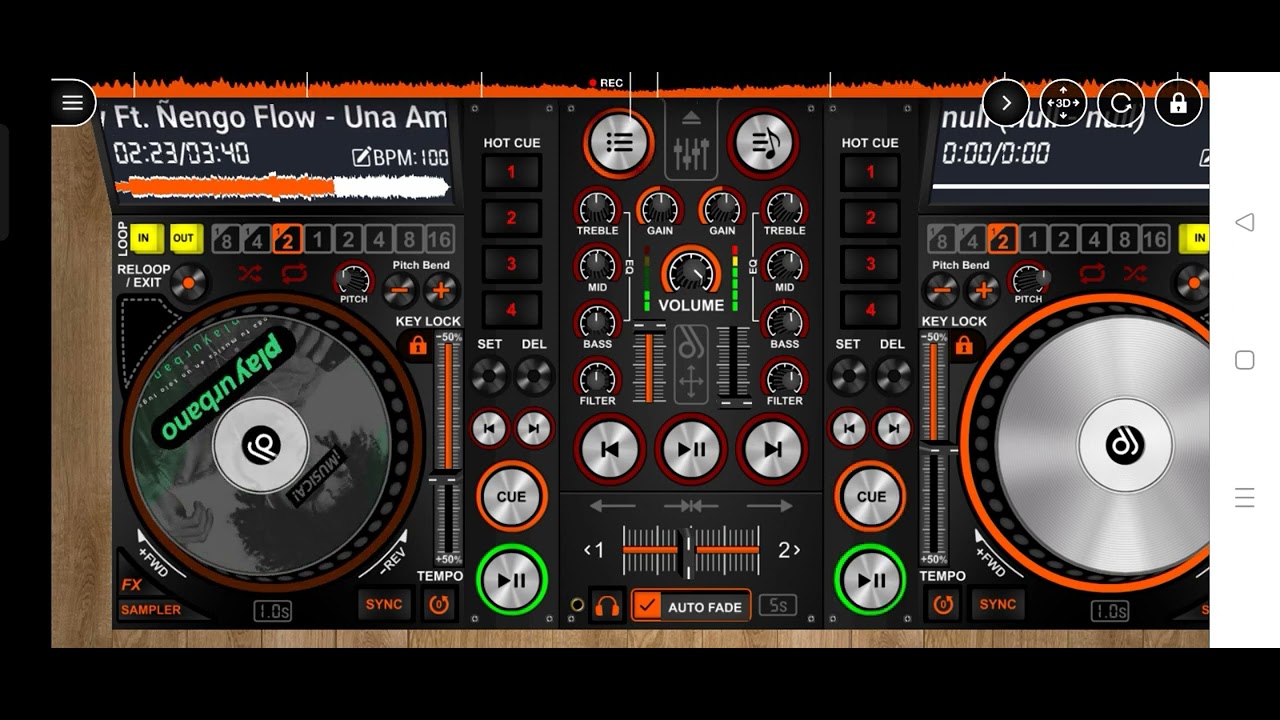Click left deck FILTER knob
Viewport: 1280px width, 720px height.
click(x=597, y=378)
